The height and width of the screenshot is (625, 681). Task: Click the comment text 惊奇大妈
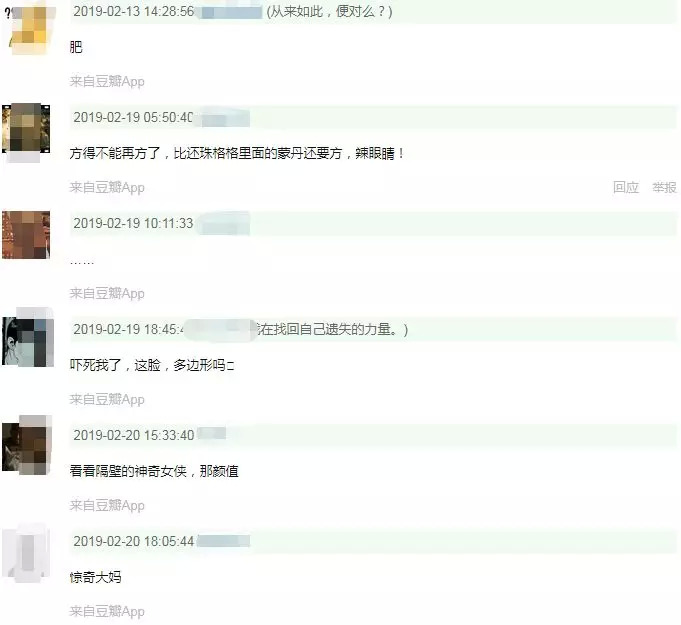pos(96,577)
